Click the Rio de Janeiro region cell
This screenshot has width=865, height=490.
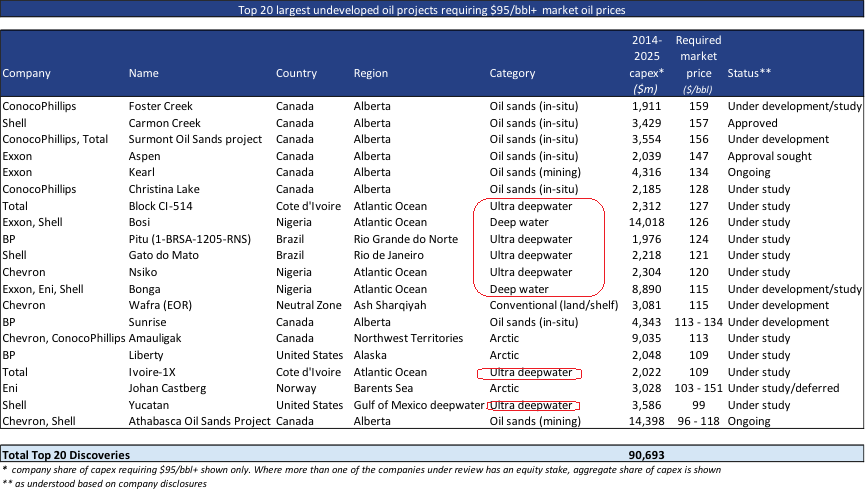(389, 255)
